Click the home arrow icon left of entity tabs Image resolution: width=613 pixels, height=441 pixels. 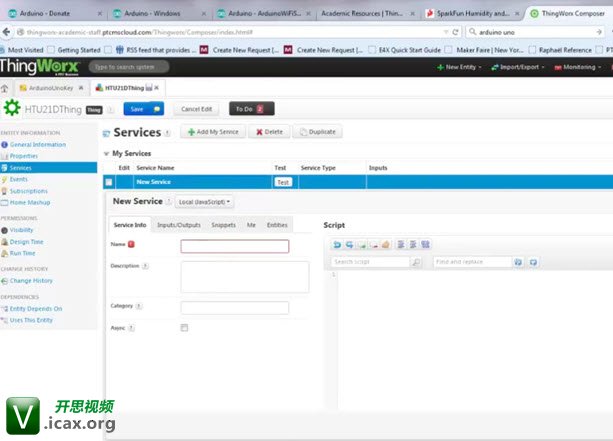point(5,88)
